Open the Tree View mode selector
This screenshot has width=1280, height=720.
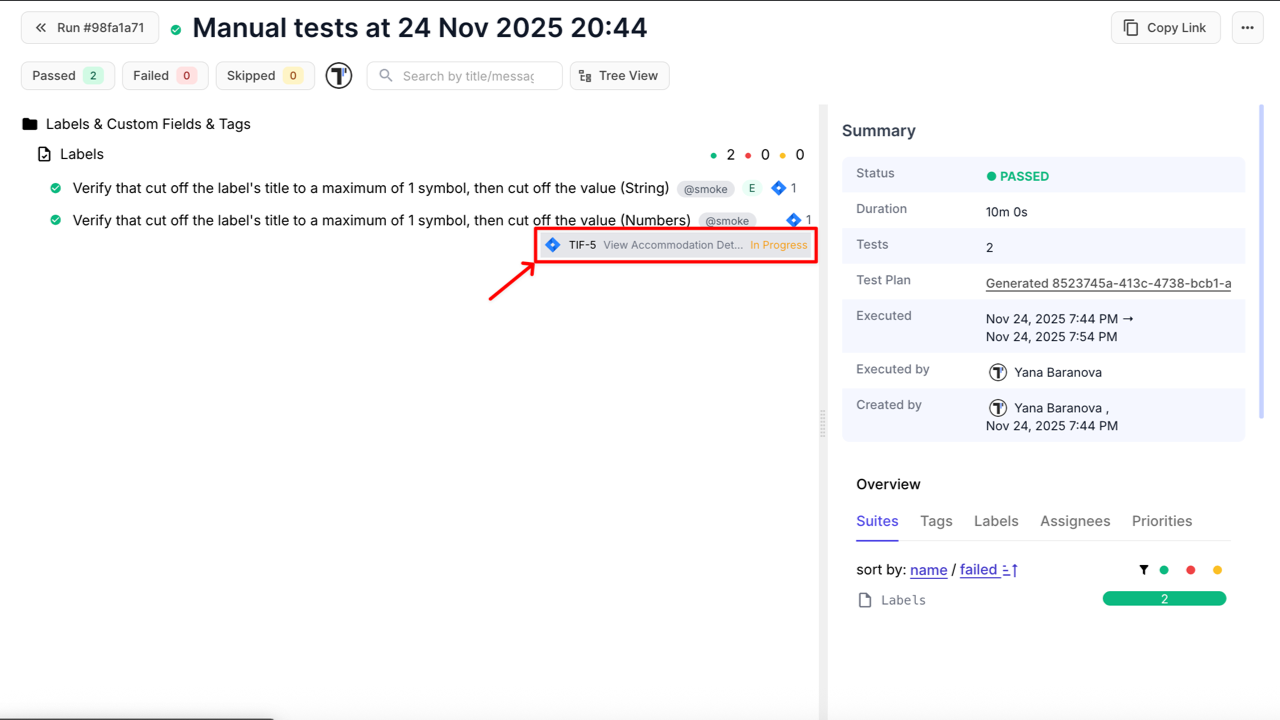[619, 76]
